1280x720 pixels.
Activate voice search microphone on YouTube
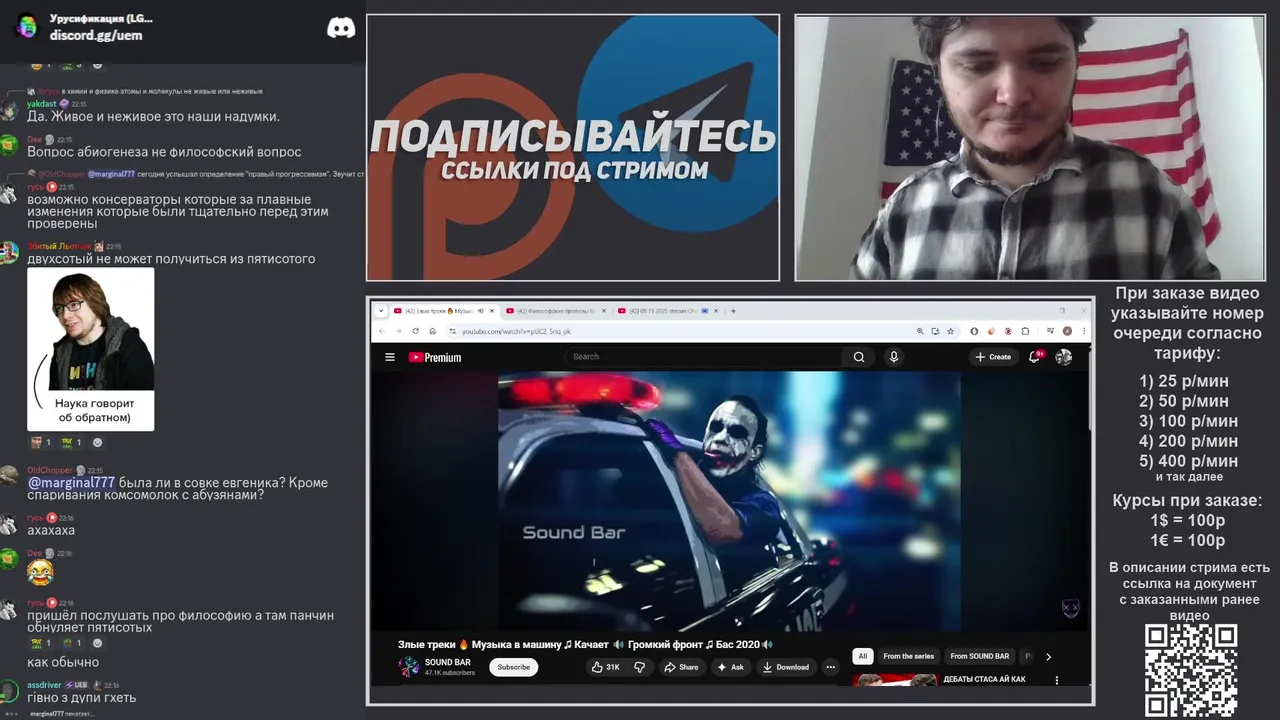tap(894, 357)
